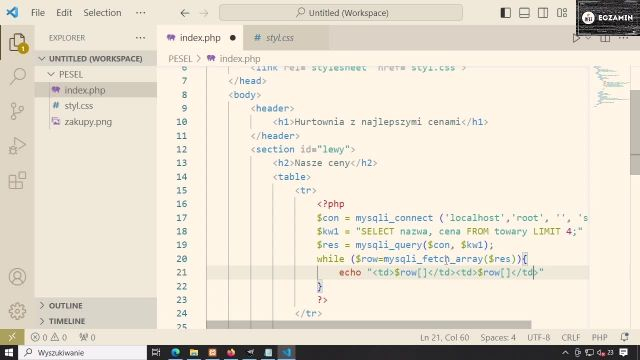The image size is (640, 360).
Task: Open Task View on taskbar
Action: pyautogui.click(x=156, y=353)
